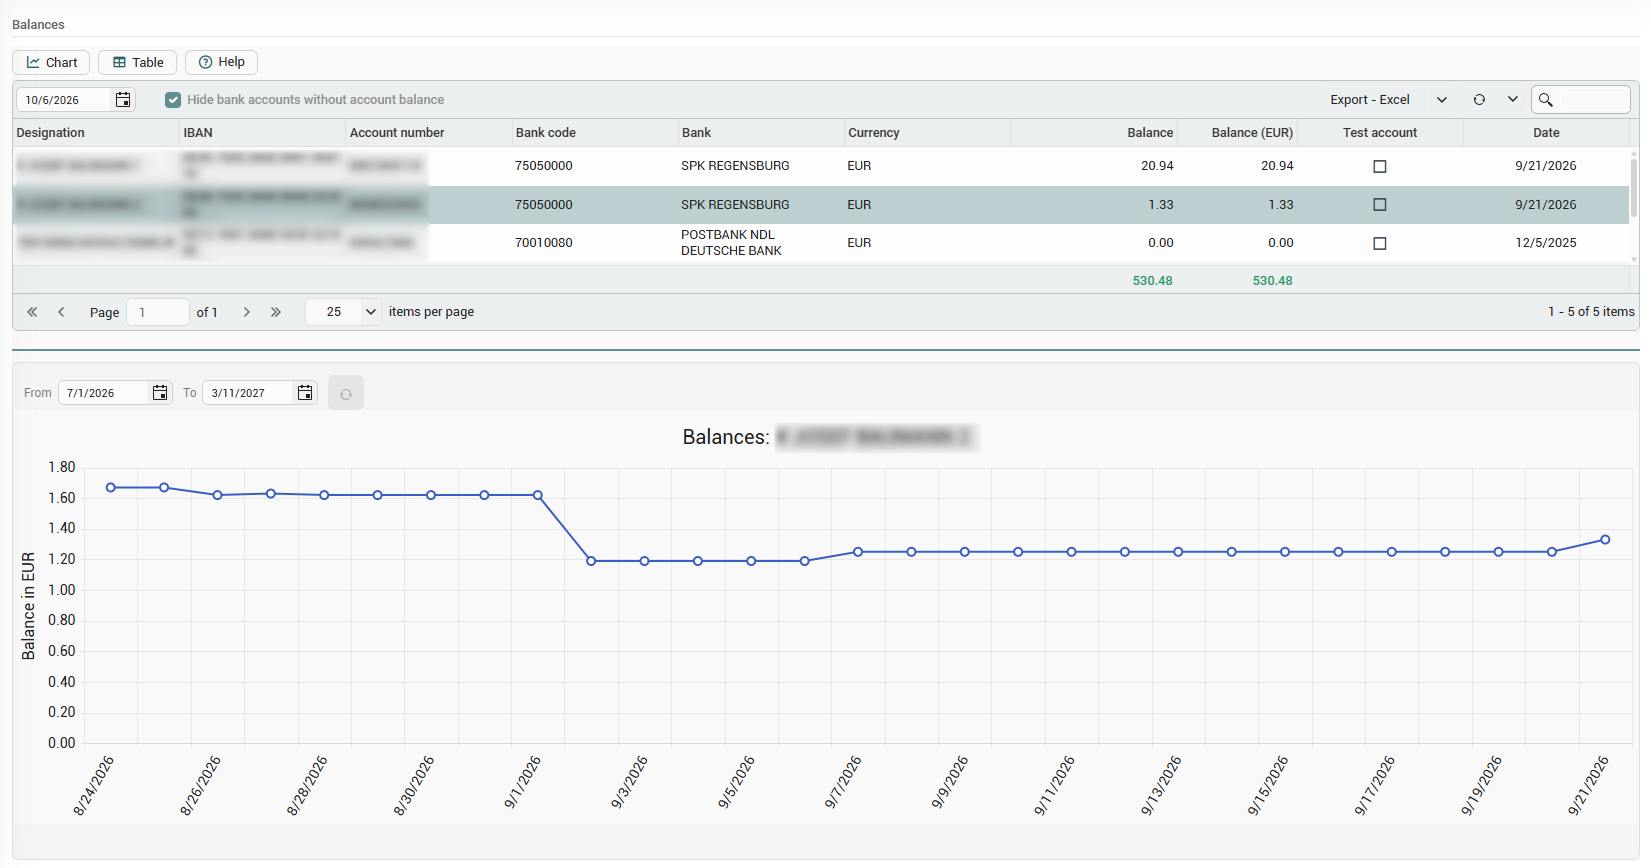The height and width of the screenshot is (868, 1651).
Task: Switch to the Table view
Action: 138,62
